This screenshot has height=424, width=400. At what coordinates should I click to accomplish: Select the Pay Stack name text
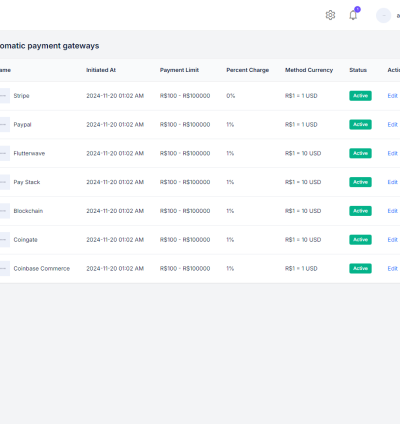coord(27,182)
